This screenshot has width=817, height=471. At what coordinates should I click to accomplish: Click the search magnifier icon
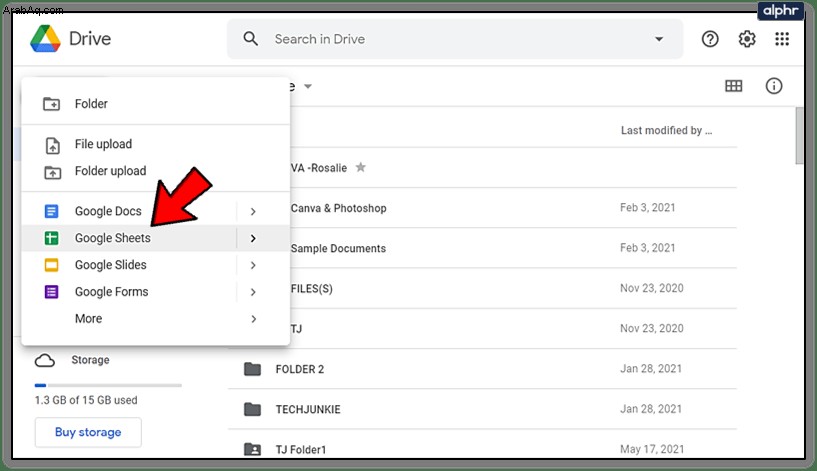251,39
